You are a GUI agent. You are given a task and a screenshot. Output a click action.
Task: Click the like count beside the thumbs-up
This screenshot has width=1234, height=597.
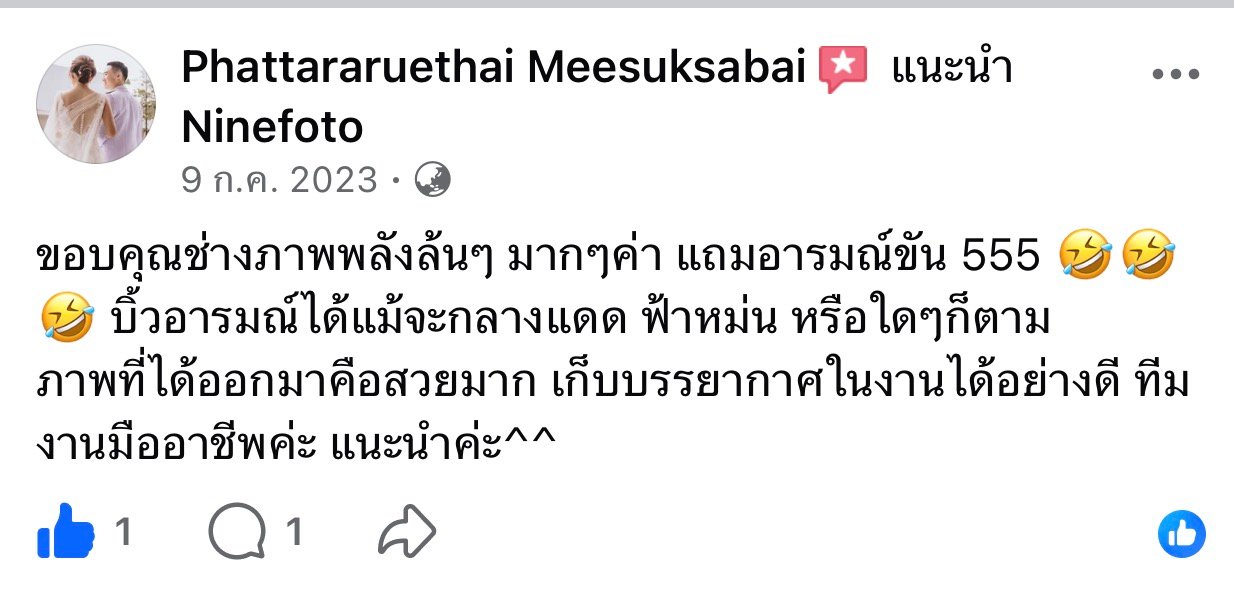[123, 532]
